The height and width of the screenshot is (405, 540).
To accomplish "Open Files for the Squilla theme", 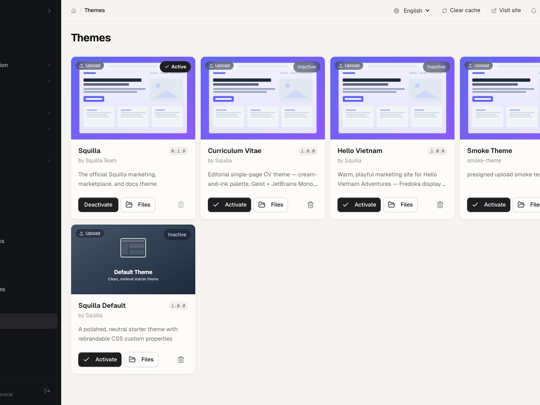I will (x=138, y=205).
